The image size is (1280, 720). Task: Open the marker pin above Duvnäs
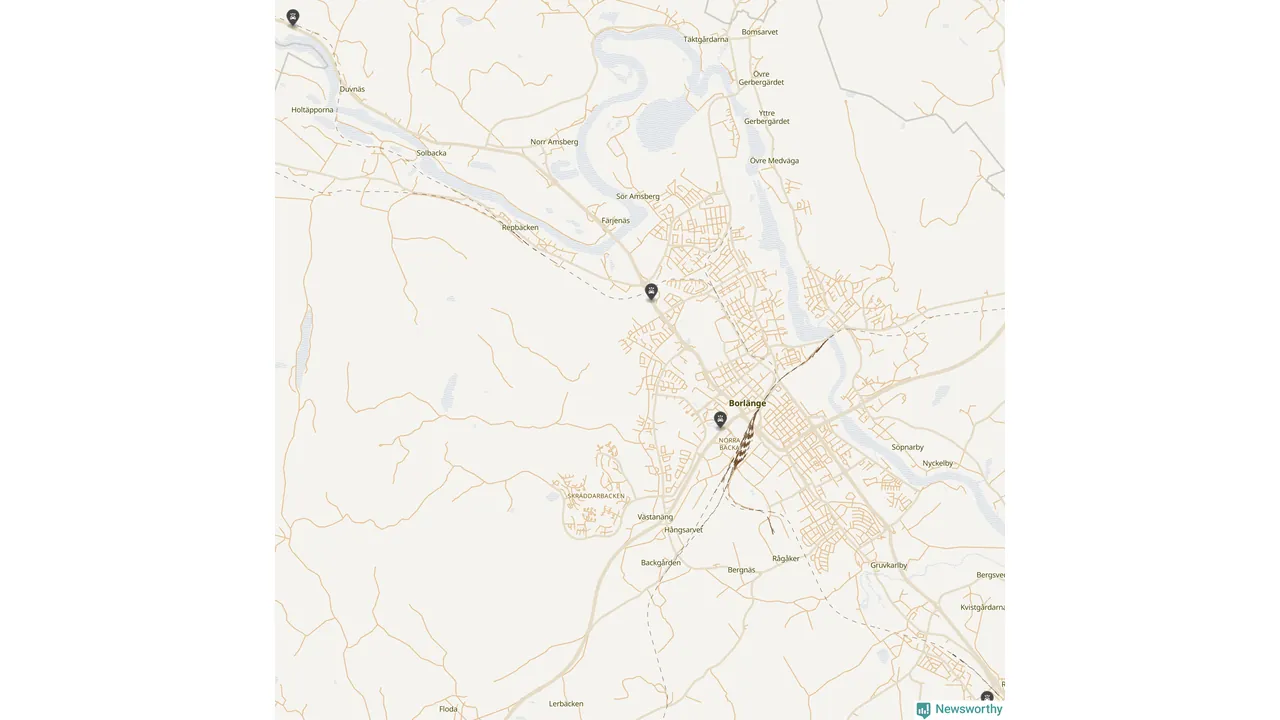pyautogui.click(x=292, y=17)
